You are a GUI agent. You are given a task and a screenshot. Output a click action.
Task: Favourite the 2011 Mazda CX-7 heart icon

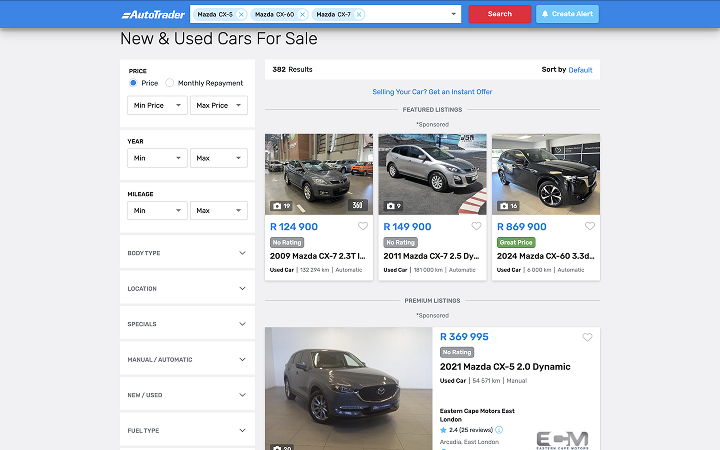476,226
